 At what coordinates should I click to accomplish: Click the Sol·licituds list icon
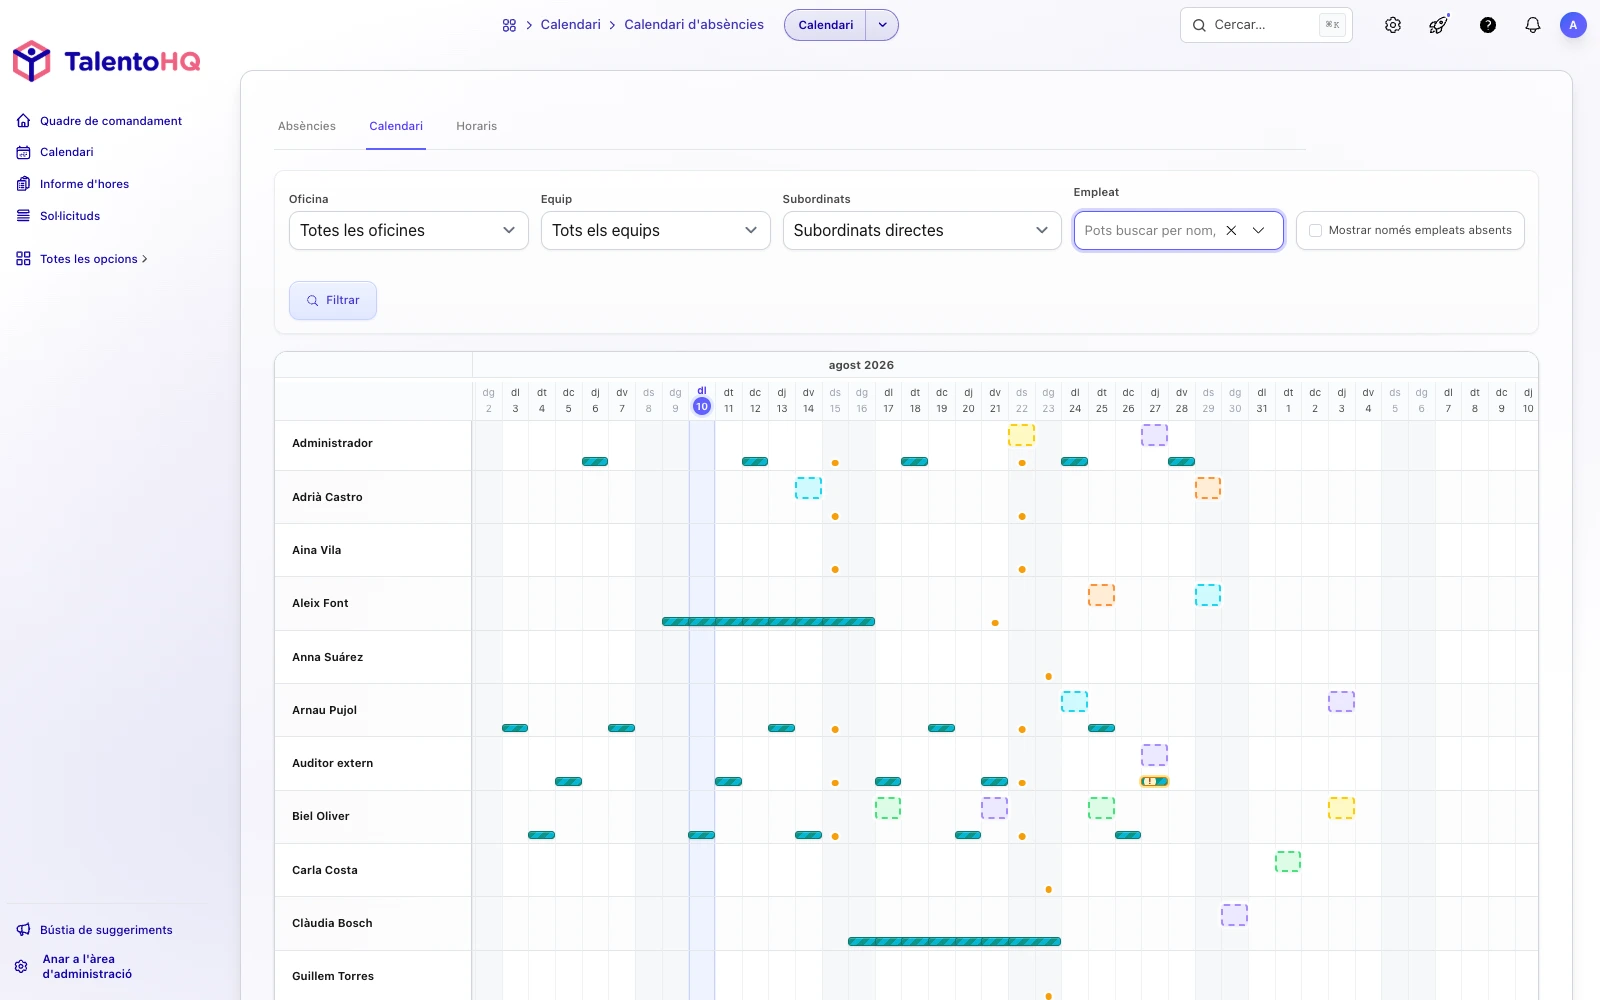tap(23, 216)
